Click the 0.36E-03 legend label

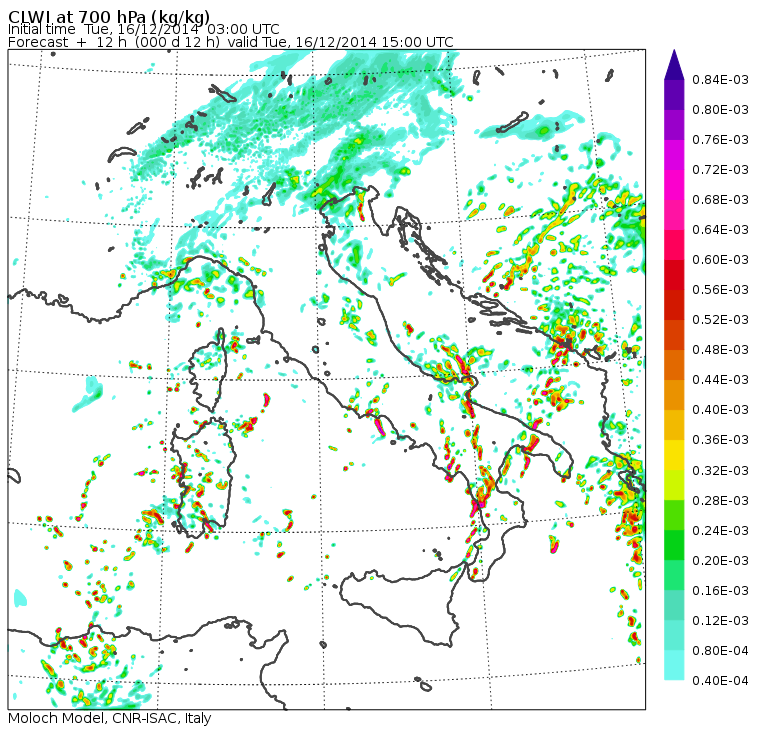(x=720, y=440)
